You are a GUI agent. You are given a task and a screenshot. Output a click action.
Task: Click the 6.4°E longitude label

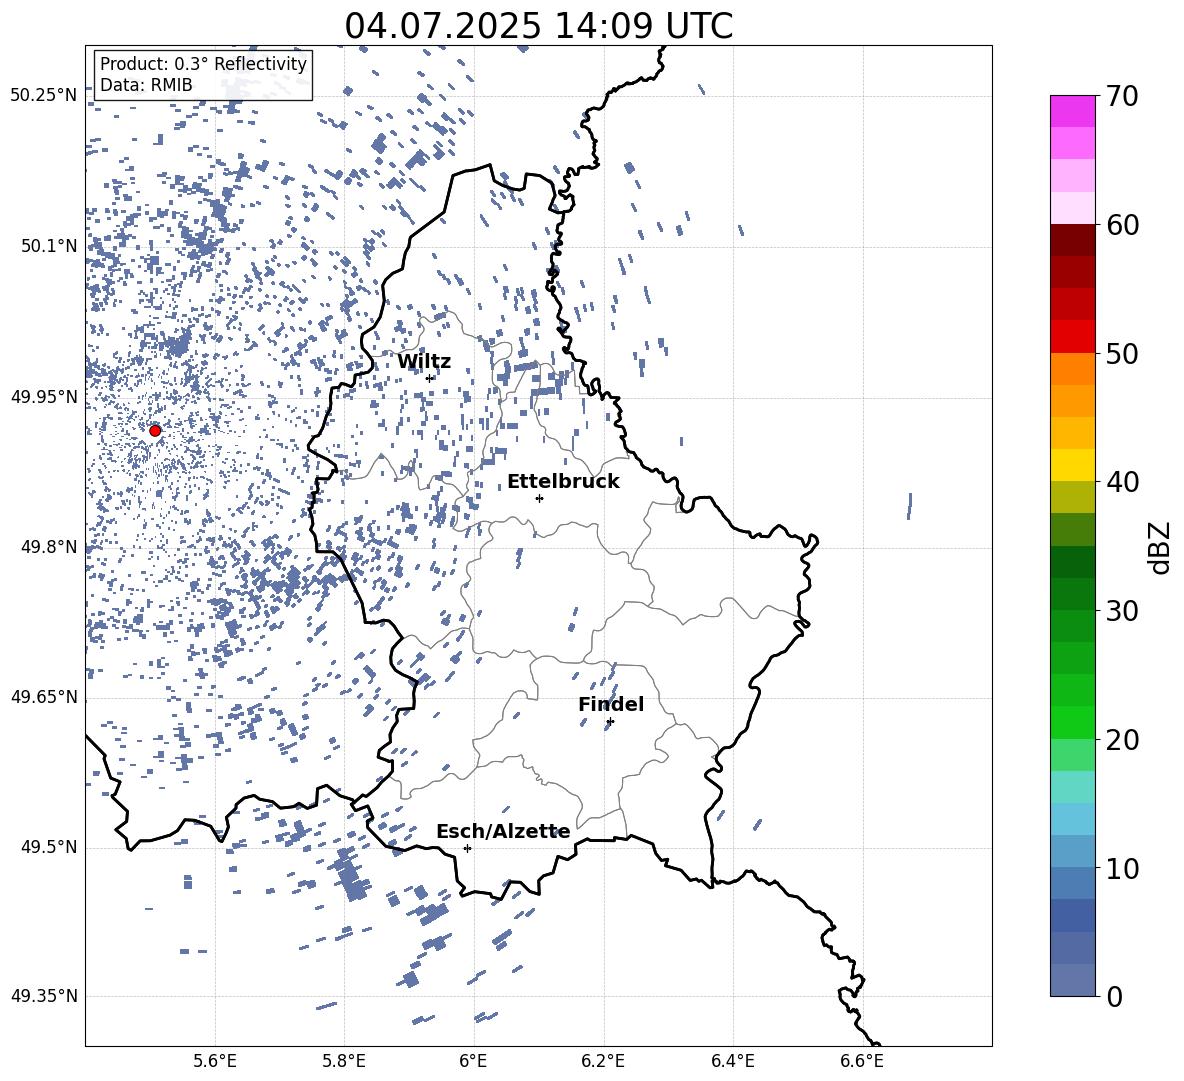[x=733, y=1061]
